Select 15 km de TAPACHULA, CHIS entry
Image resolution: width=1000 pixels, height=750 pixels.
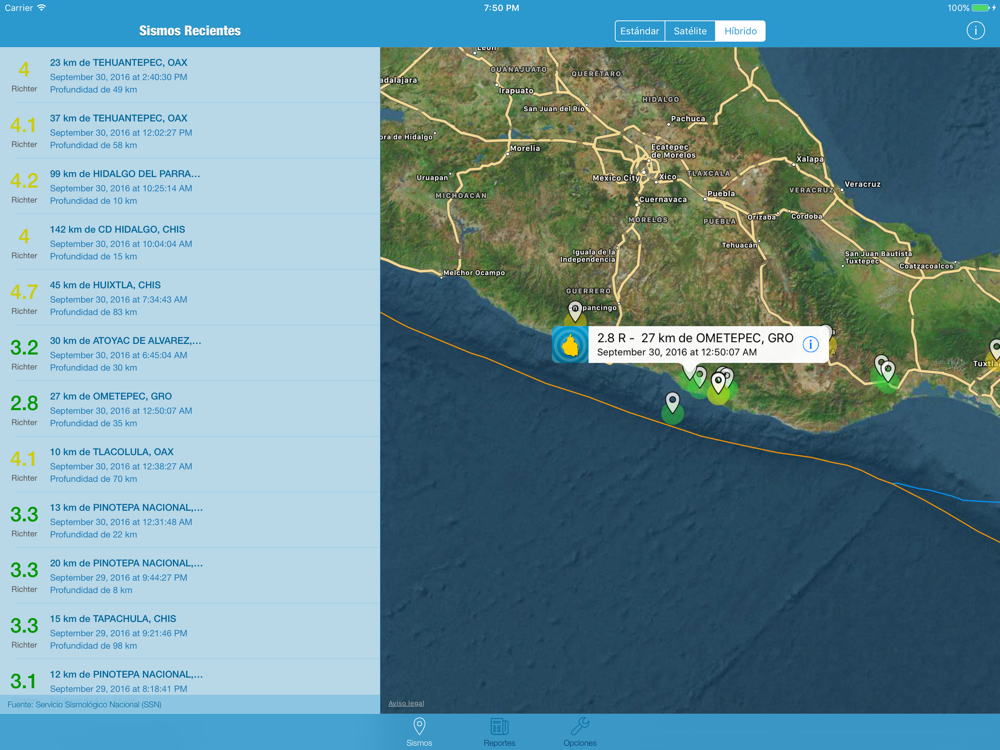(190, 631)
